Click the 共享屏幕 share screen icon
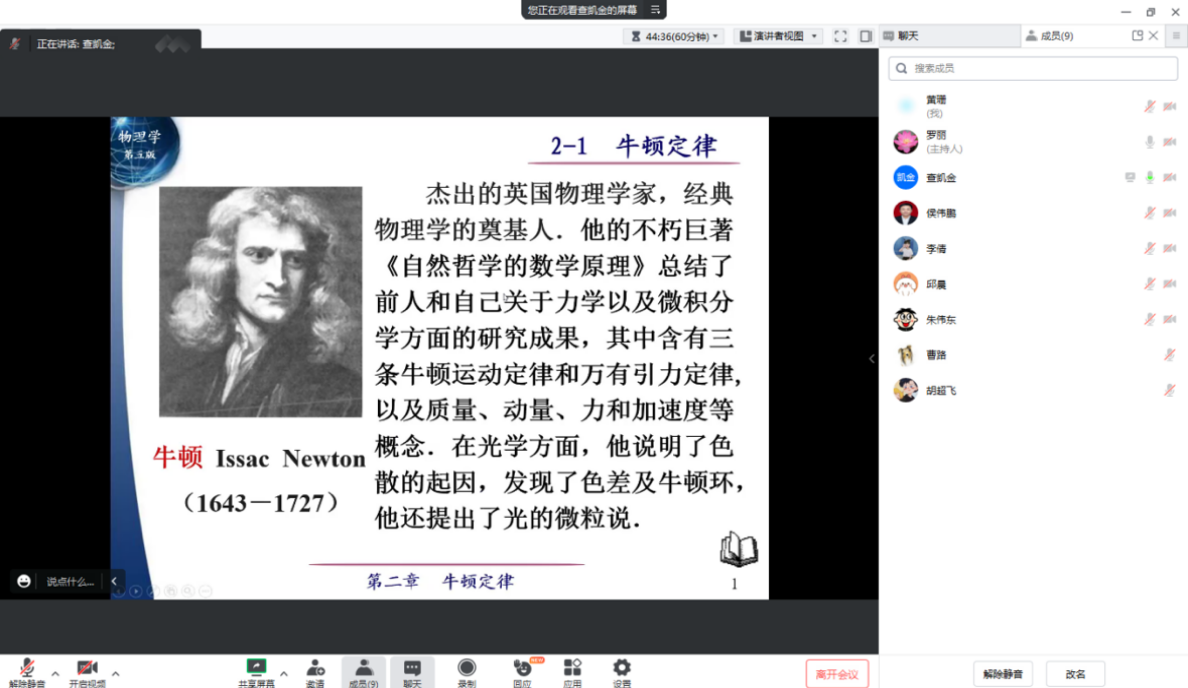The image size is (1188, 688). tap(256, 668)
